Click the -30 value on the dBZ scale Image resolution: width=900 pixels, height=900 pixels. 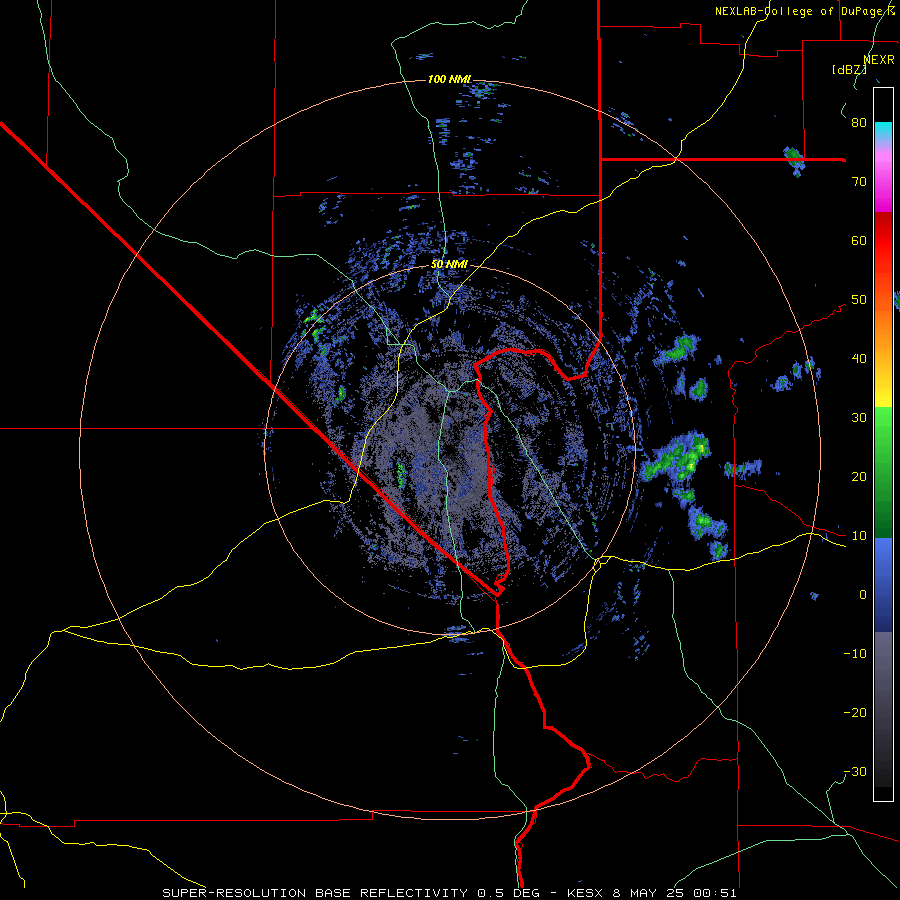pos(855,772)
